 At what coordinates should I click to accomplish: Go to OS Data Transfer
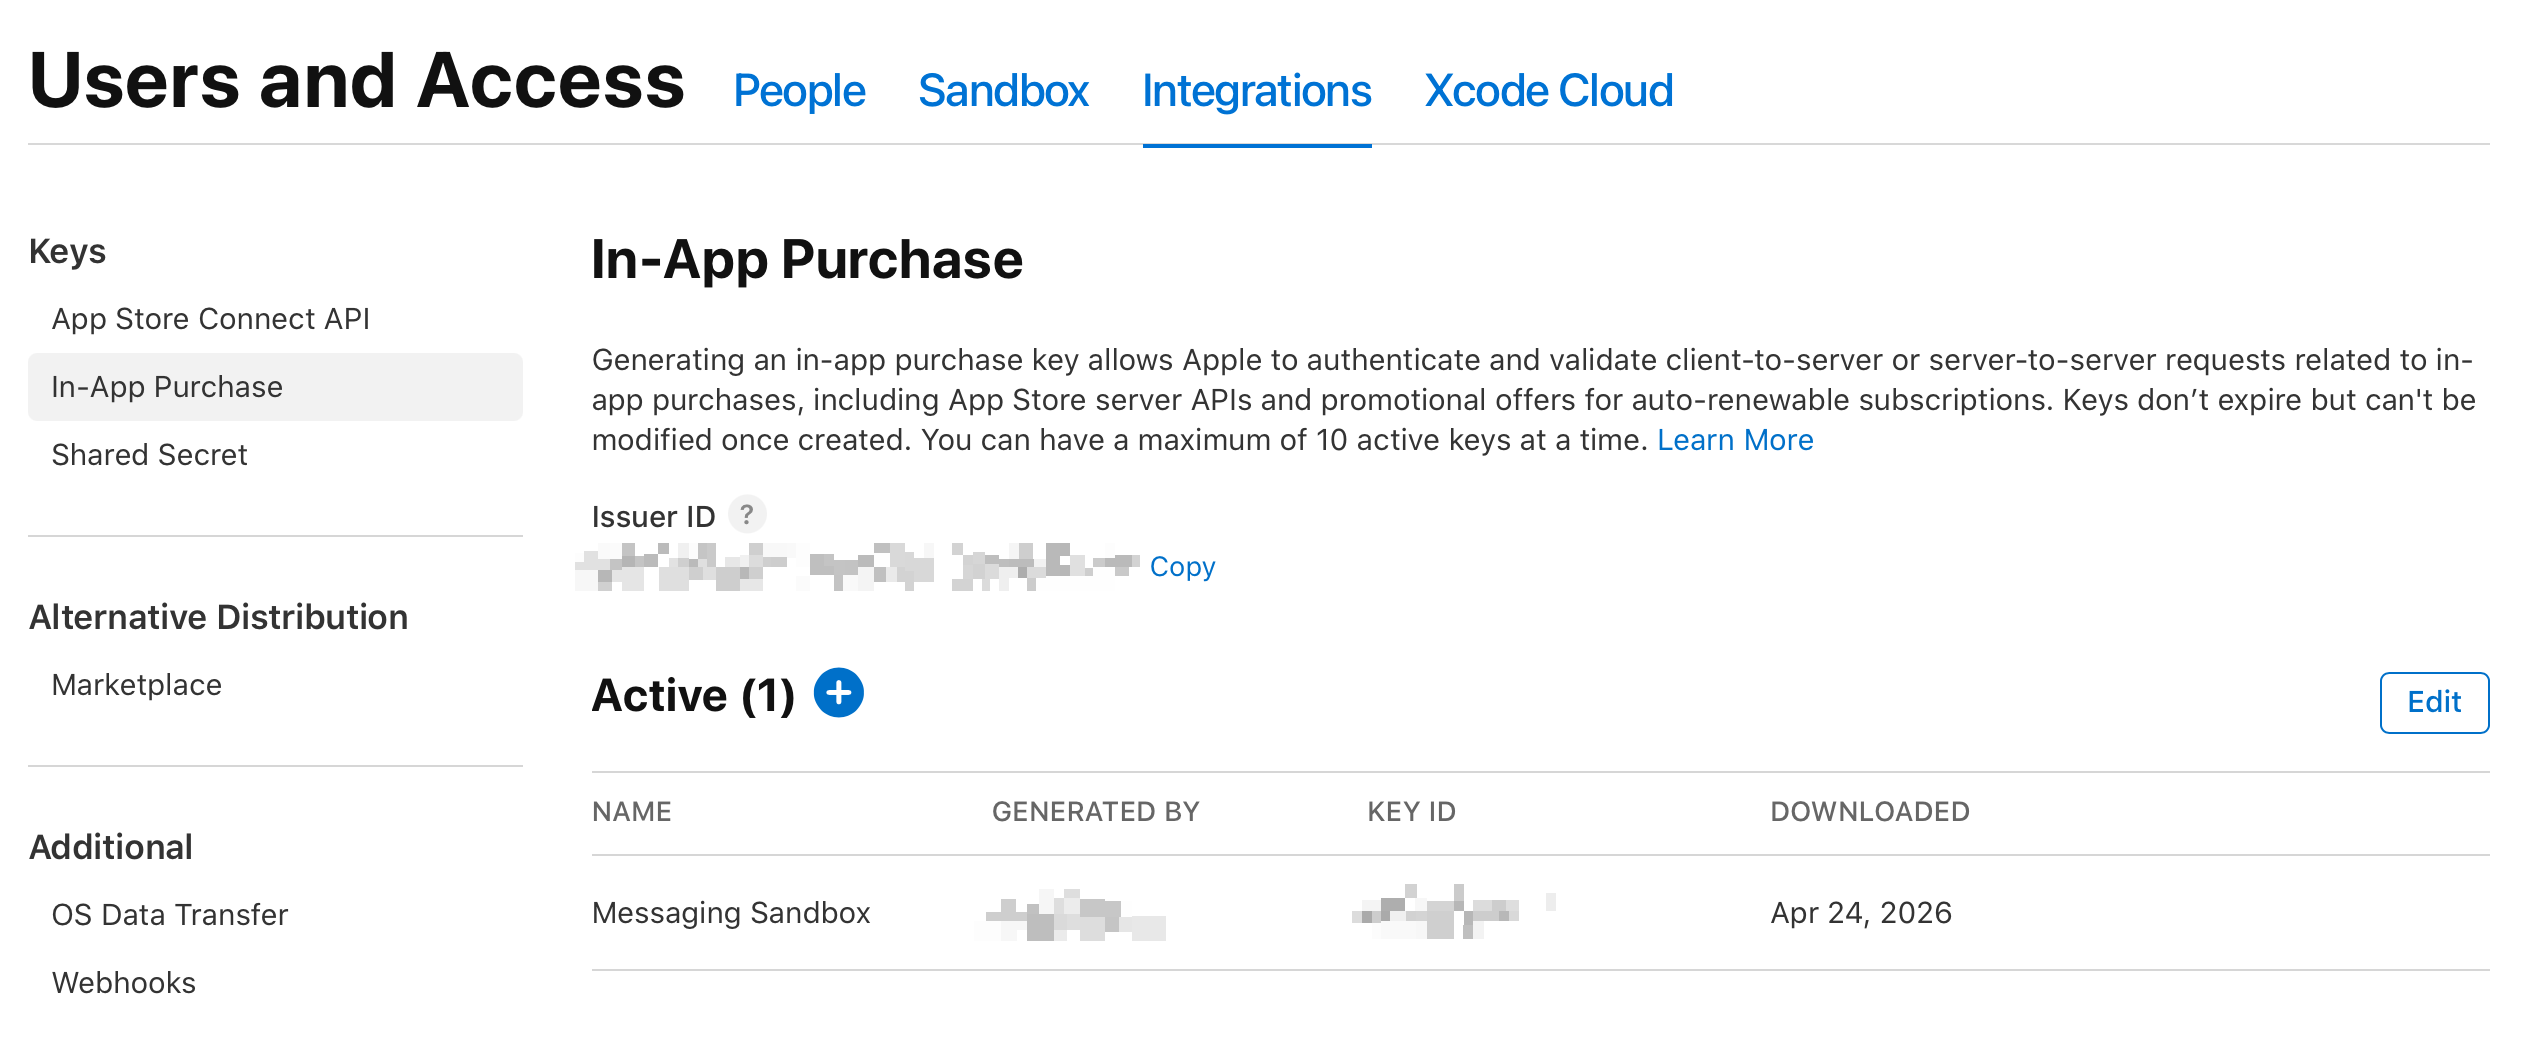tap(169, 915)
